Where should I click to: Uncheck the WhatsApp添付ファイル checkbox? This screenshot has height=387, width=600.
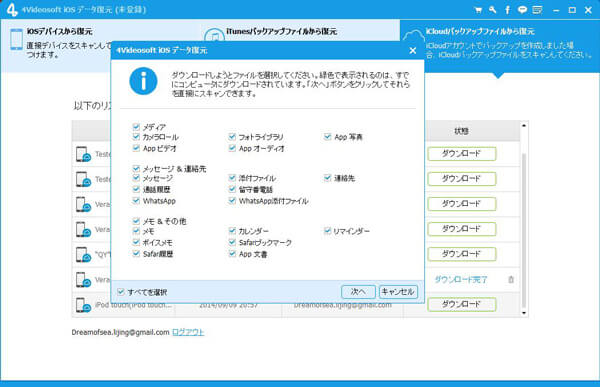(x=232, y=201)
